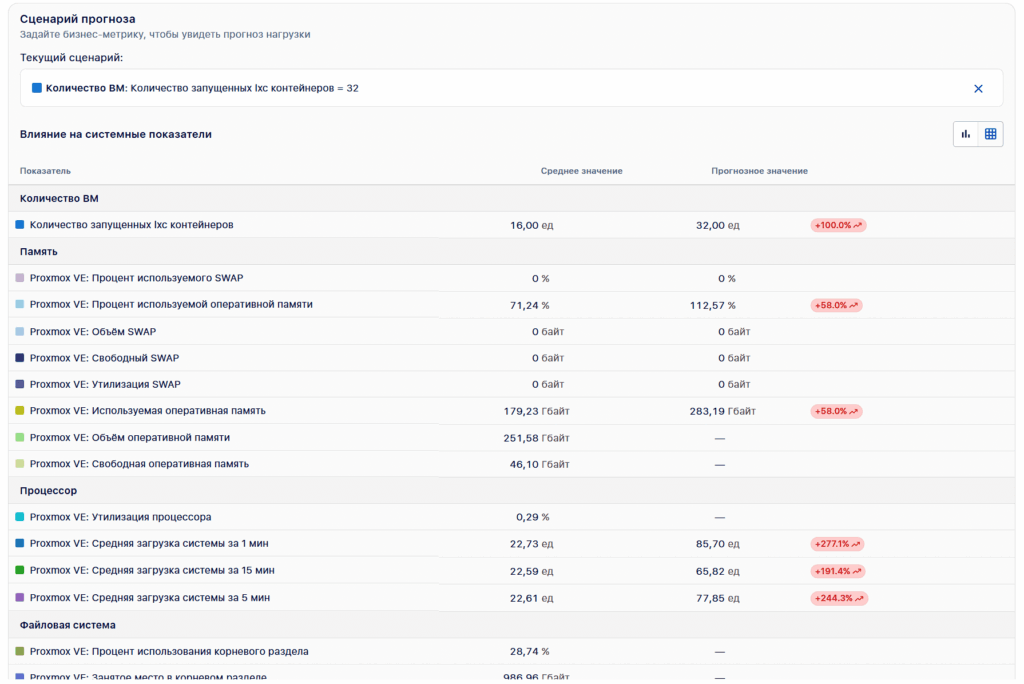Viewport: 1024px width, 684px height.
Task: Switch to bar chart view
Action: [x=966, y=134]
